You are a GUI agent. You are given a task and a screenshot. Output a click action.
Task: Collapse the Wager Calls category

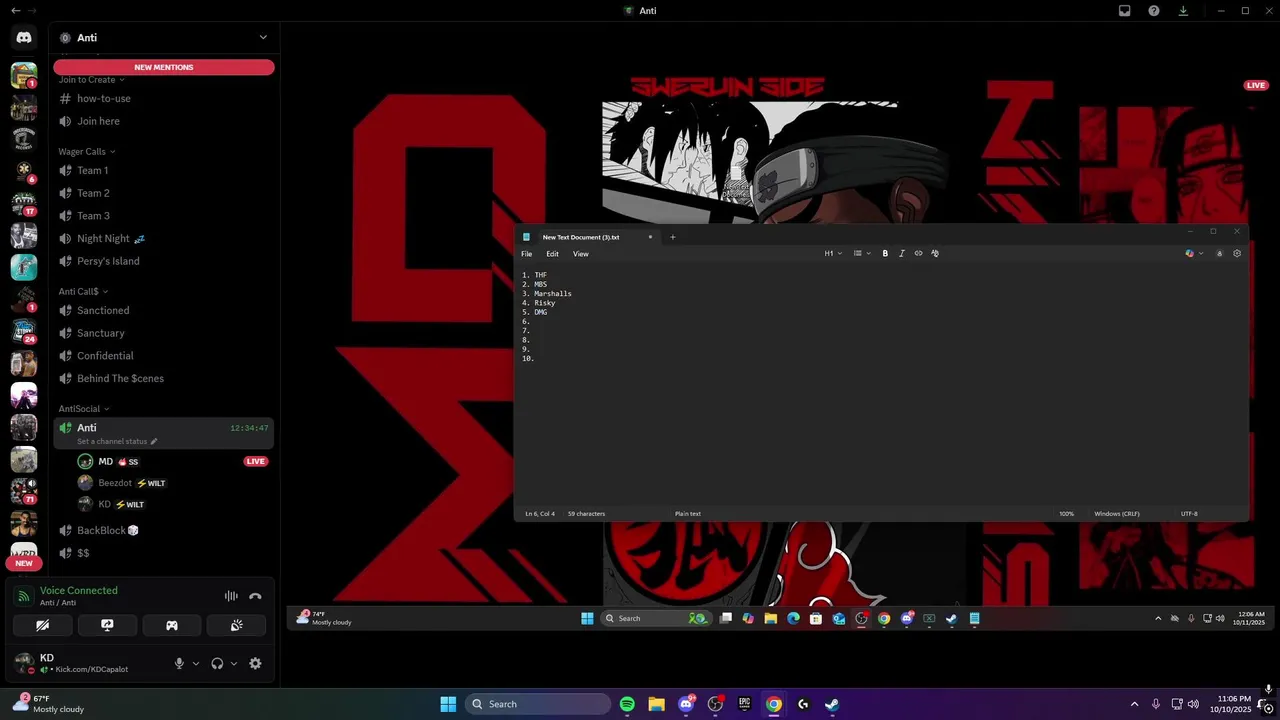click(x=87, y=152)
